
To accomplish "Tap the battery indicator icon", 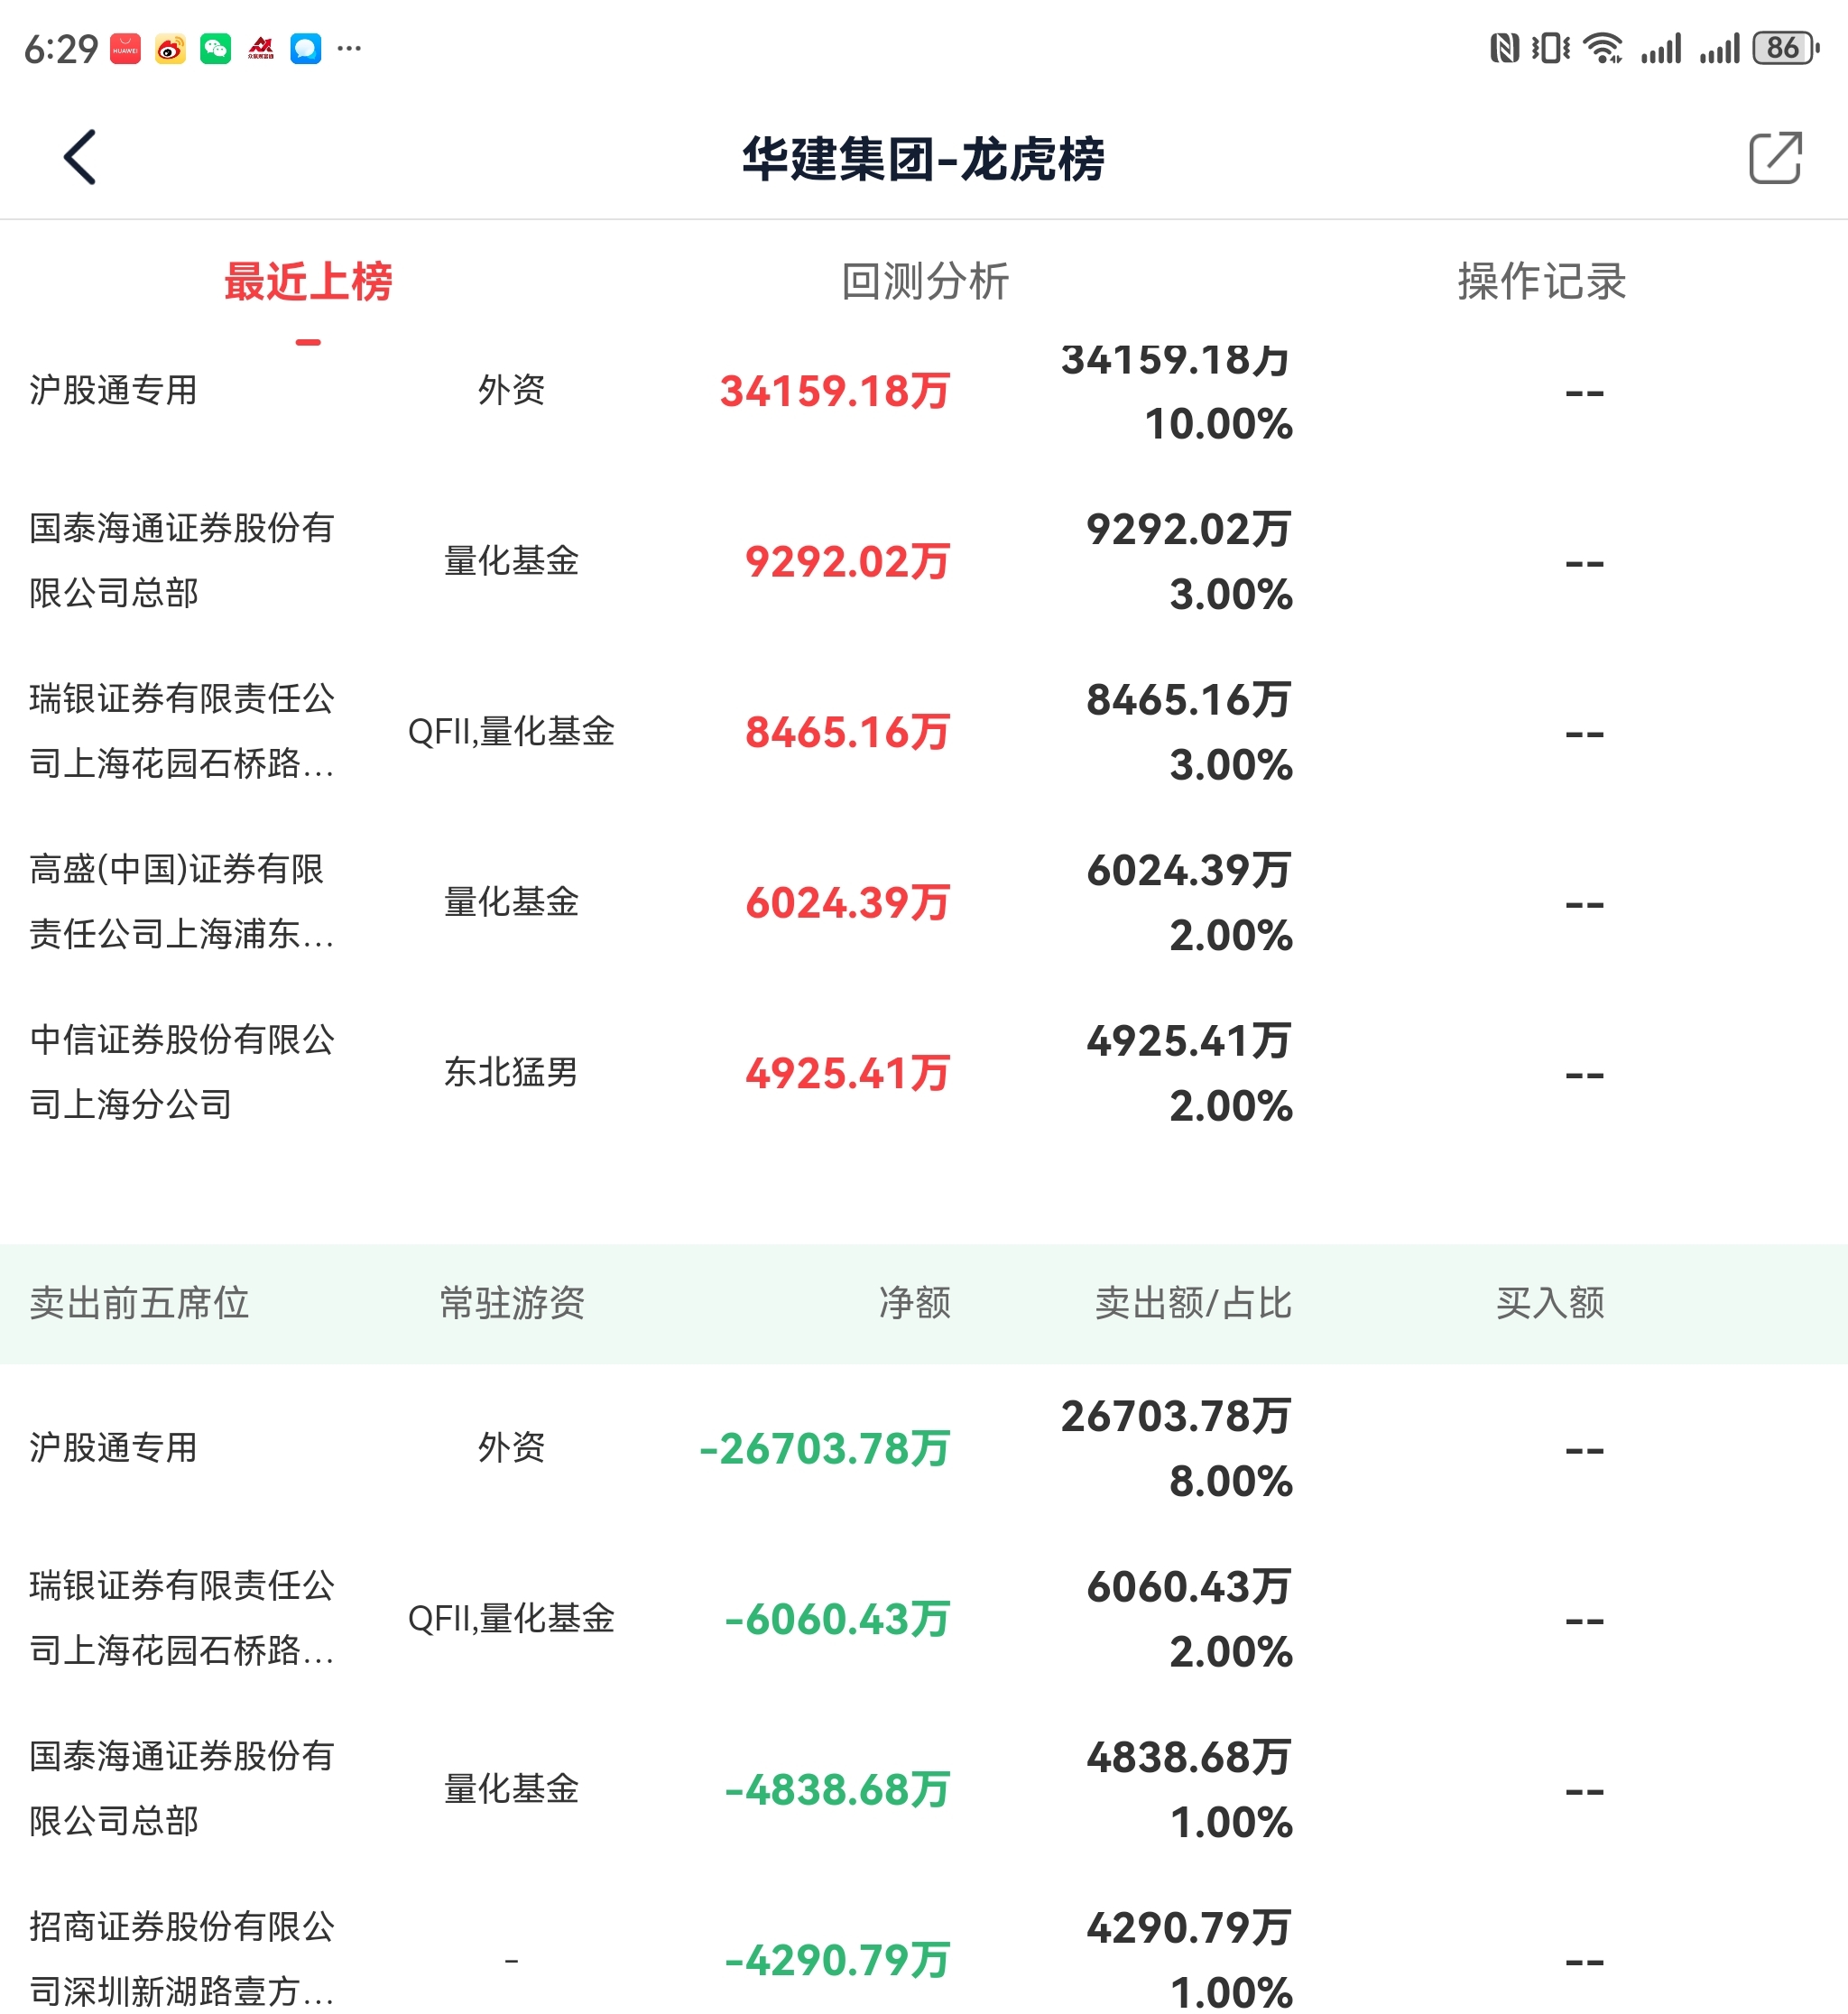I will coord(1784,48).
